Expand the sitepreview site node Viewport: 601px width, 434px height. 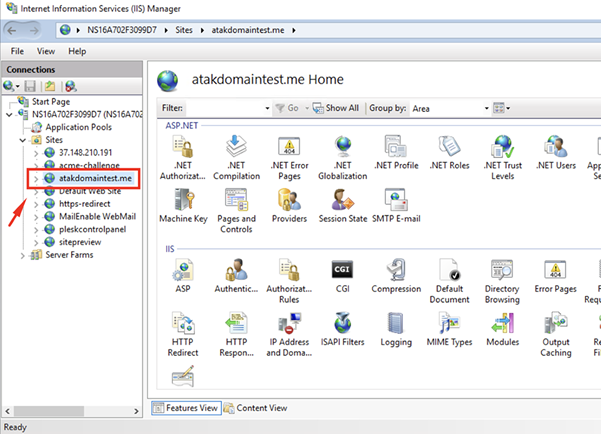[36, 242]
